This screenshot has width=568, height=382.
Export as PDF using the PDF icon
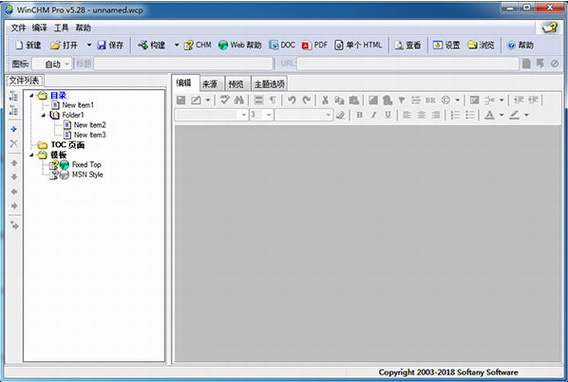(x=306, y=45)
